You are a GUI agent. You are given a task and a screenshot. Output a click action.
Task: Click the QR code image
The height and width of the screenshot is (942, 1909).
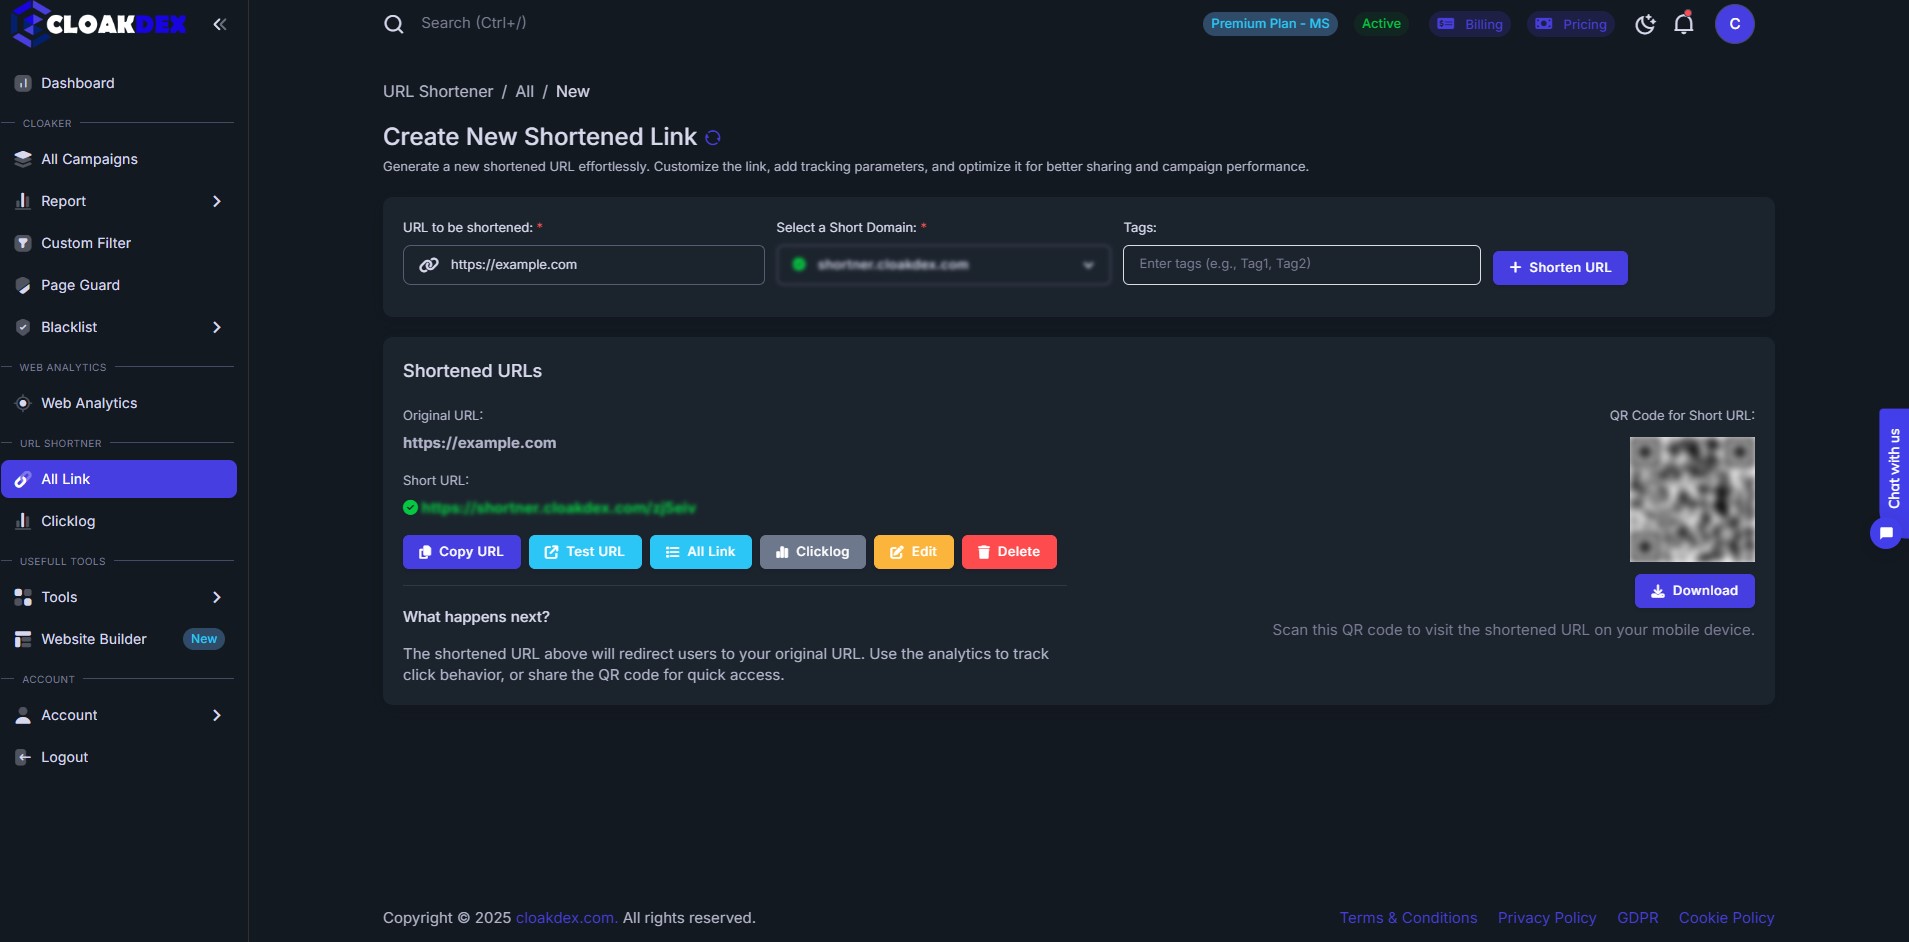click(x=1692, y=499)
